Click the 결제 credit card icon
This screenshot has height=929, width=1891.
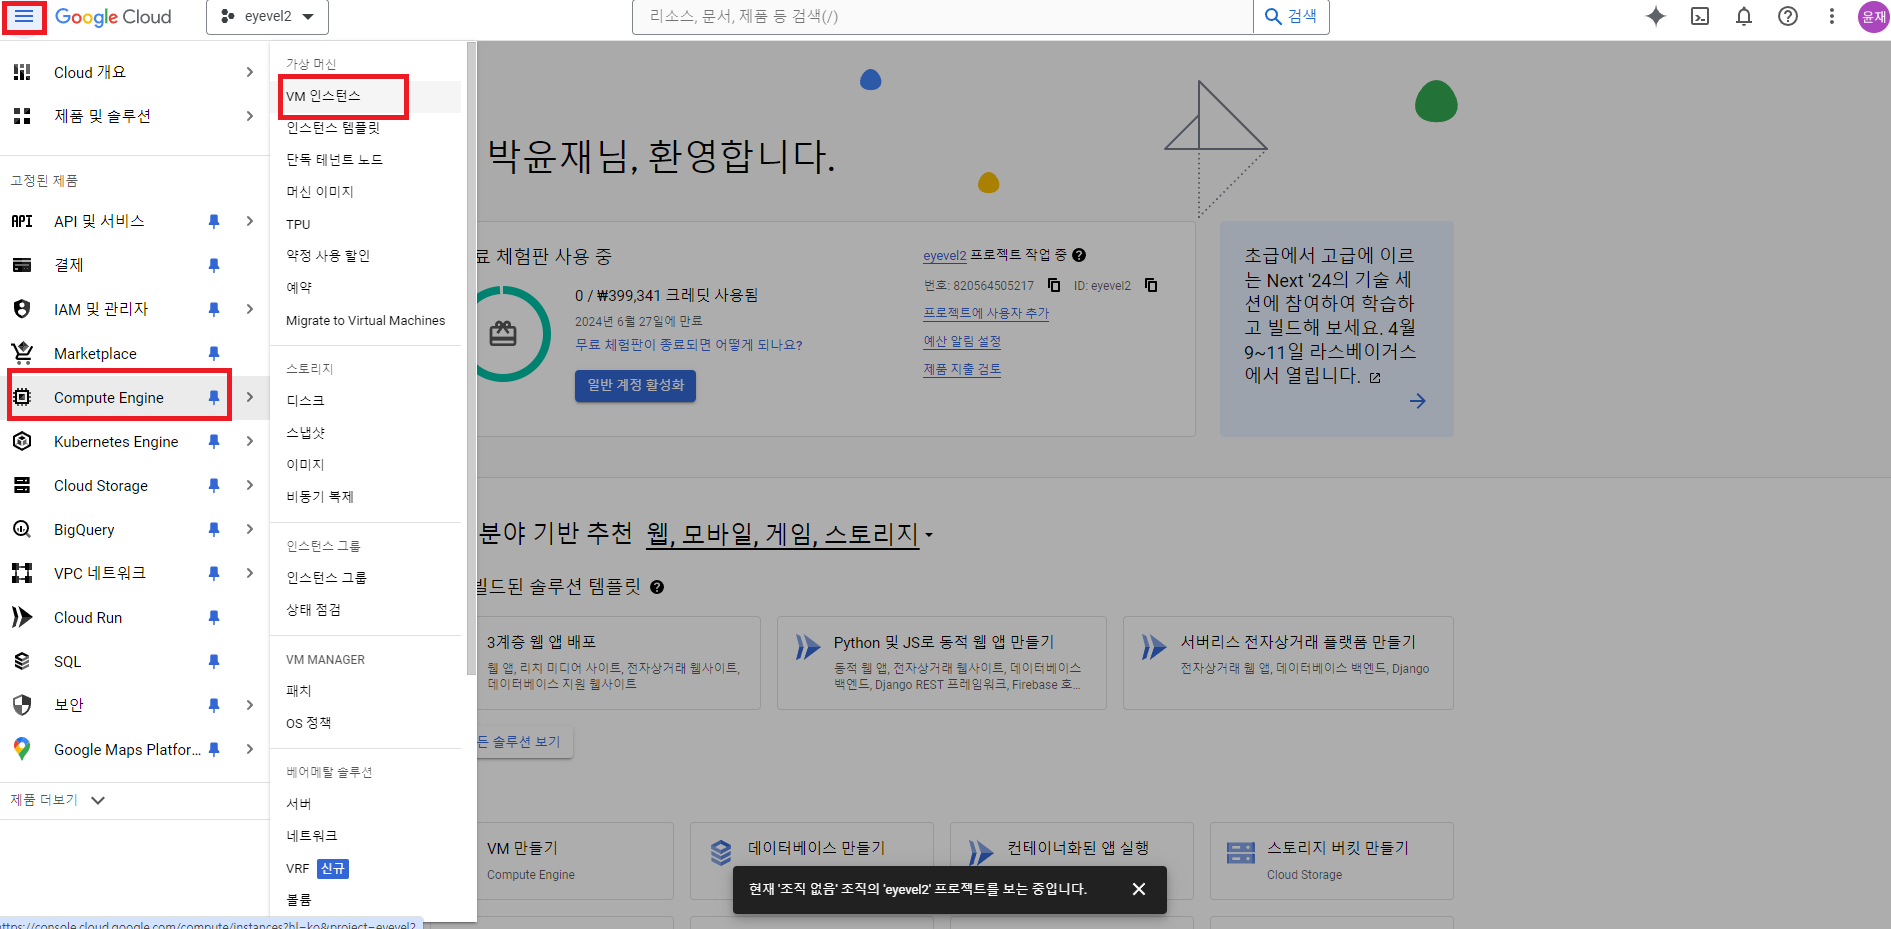22,265
